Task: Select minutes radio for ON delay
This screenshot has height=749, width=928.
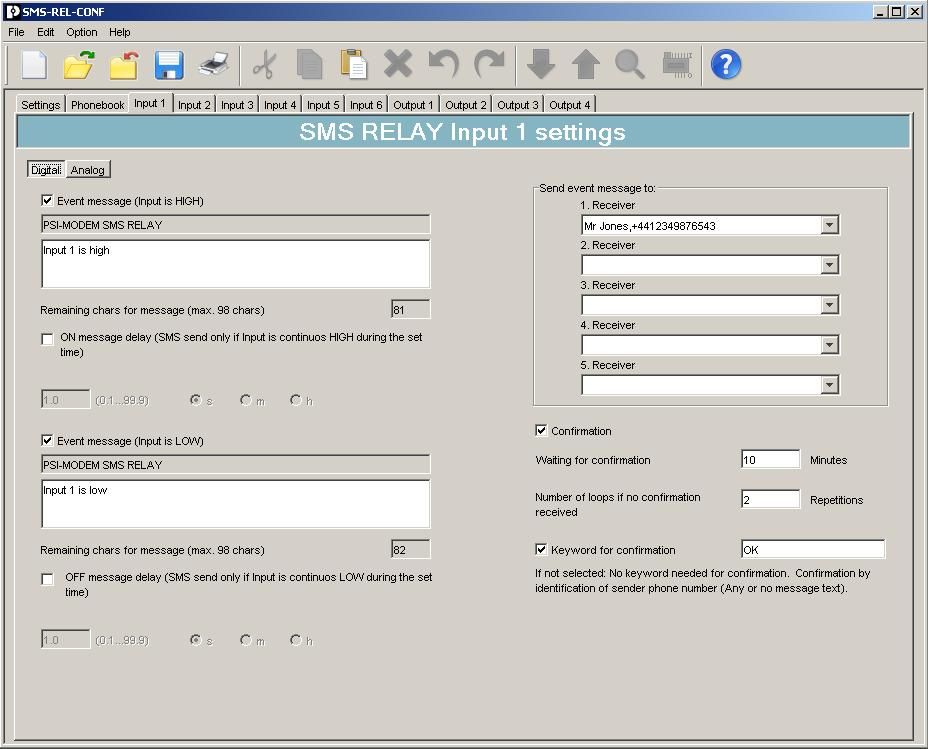Action: [246, 400]
